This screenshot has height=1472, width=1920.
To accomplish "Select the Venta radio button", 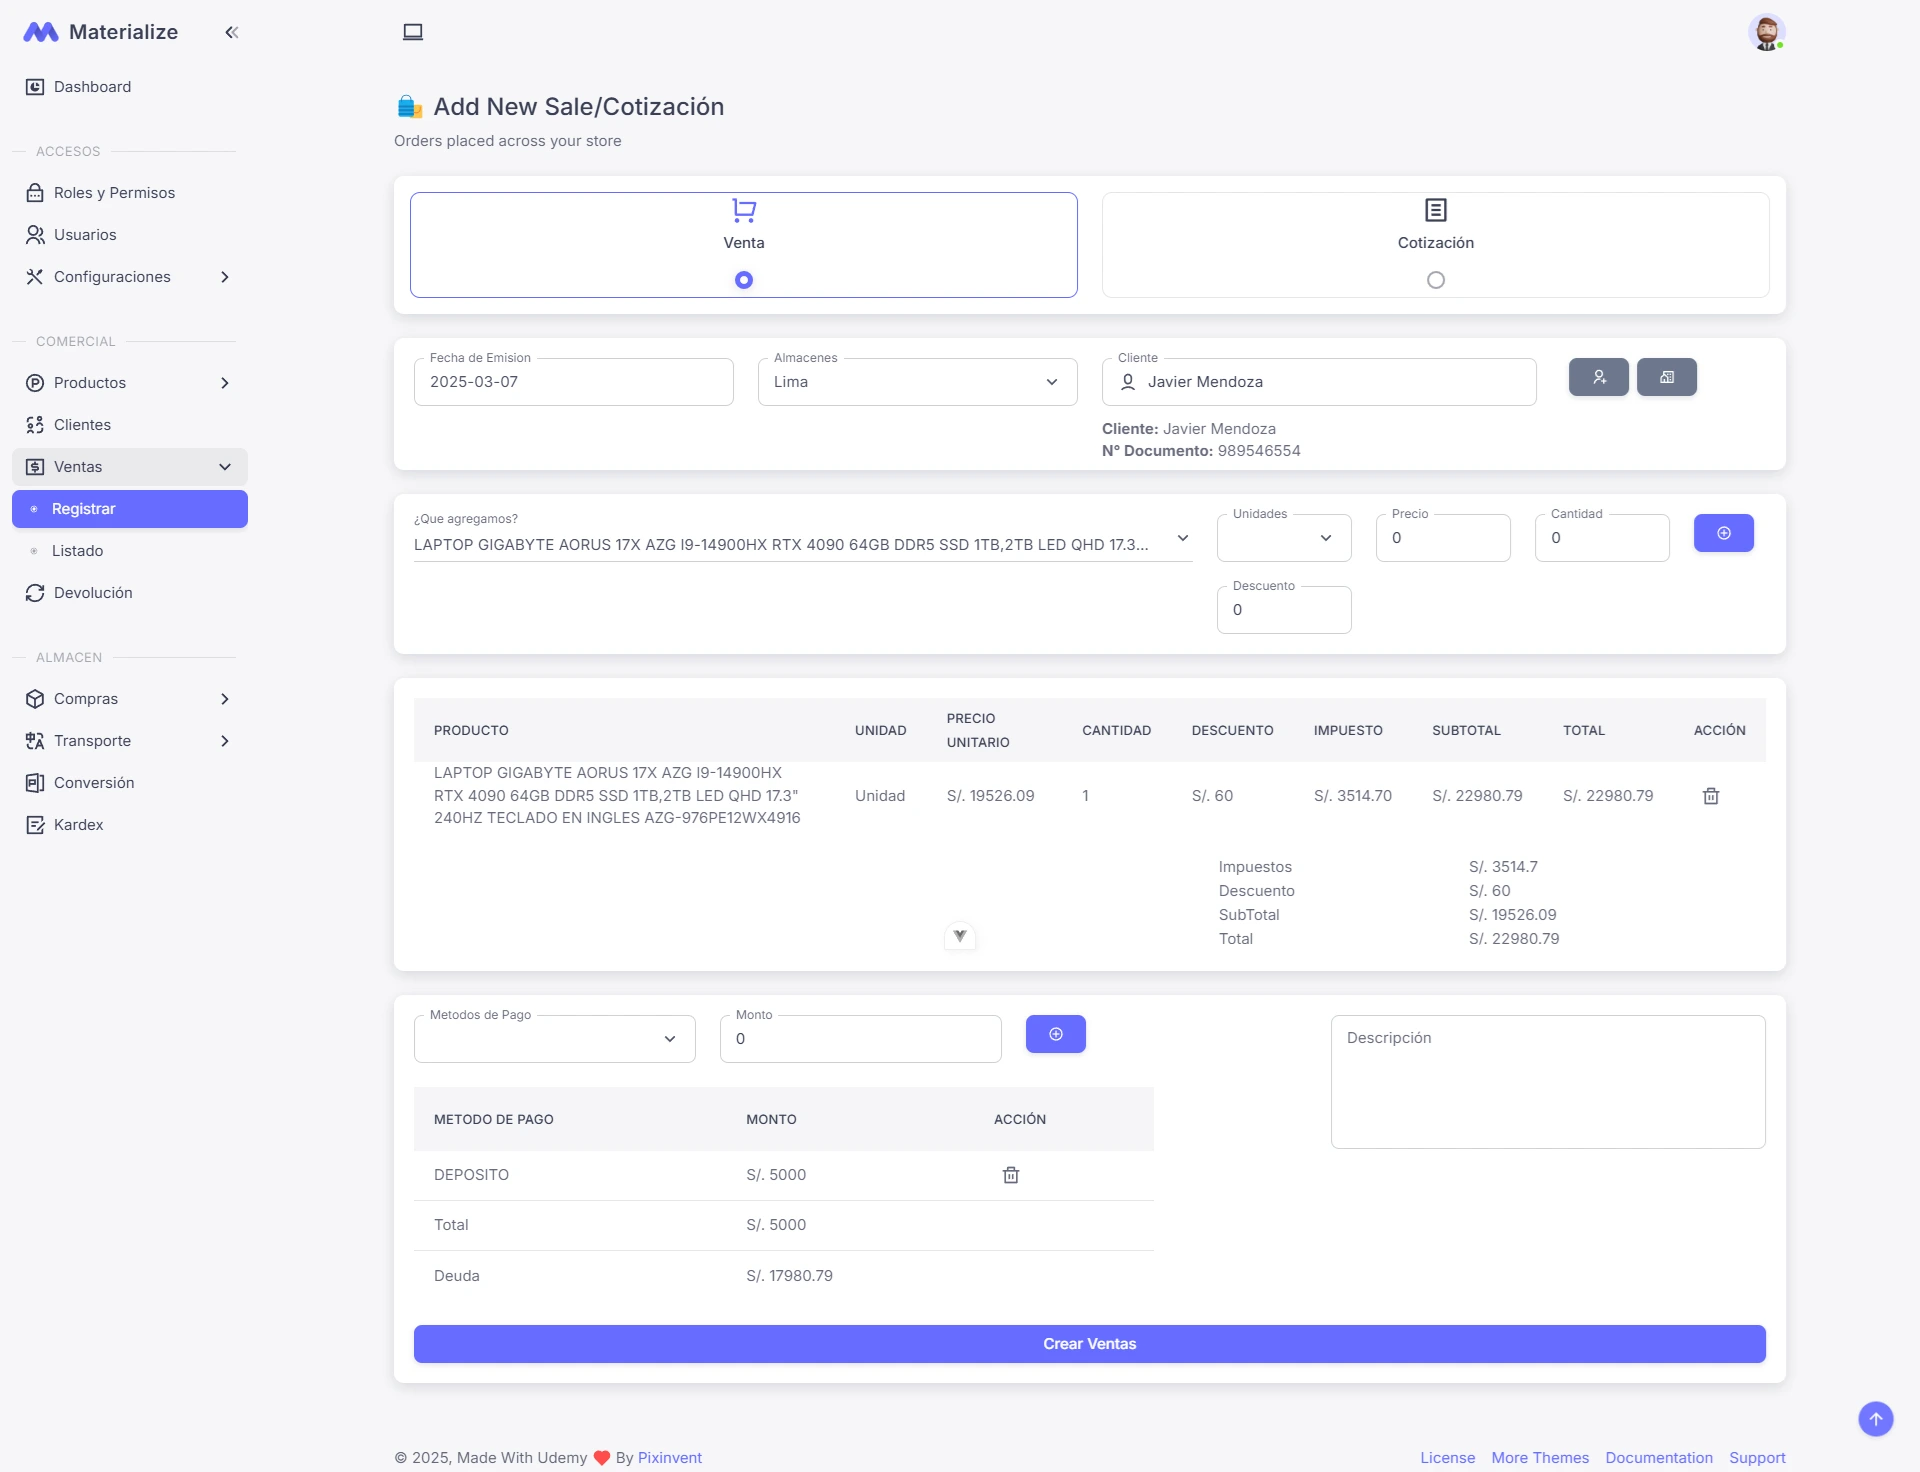I will (744, 280).
